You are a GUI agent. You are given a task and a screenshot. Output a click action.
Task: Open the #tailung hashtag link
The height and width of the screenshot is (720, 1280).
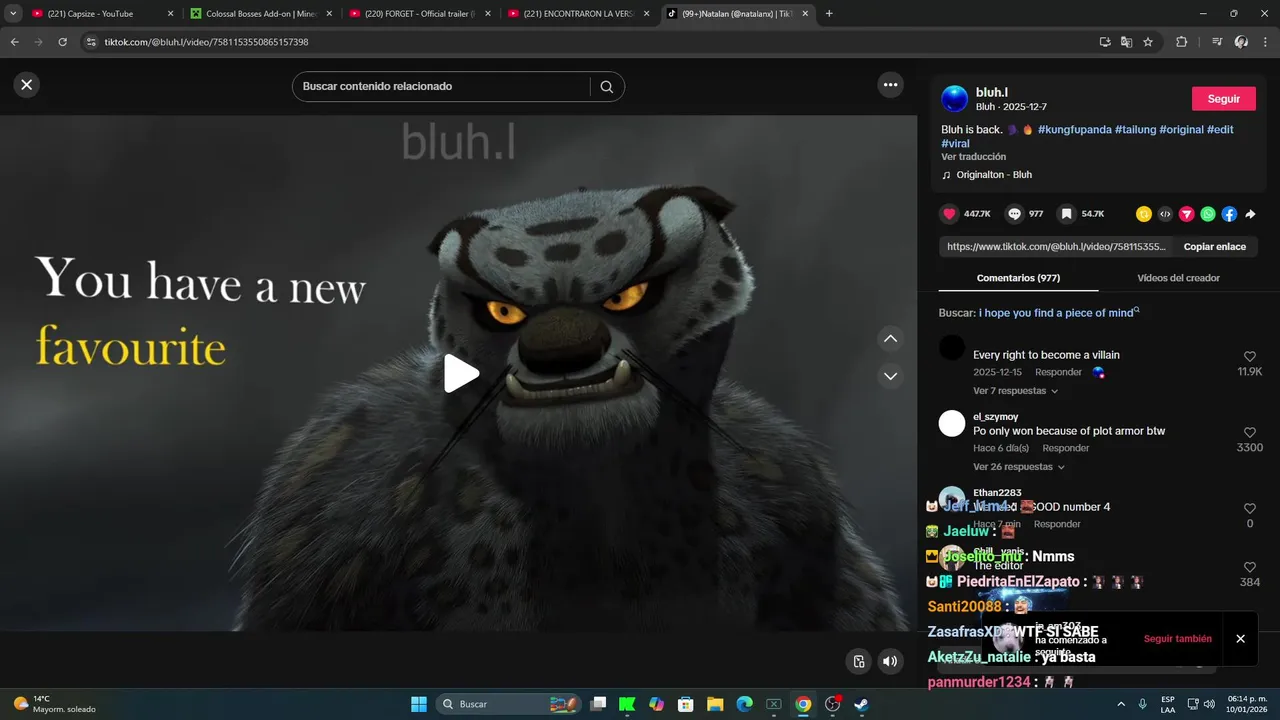[x=1135, y=130]
